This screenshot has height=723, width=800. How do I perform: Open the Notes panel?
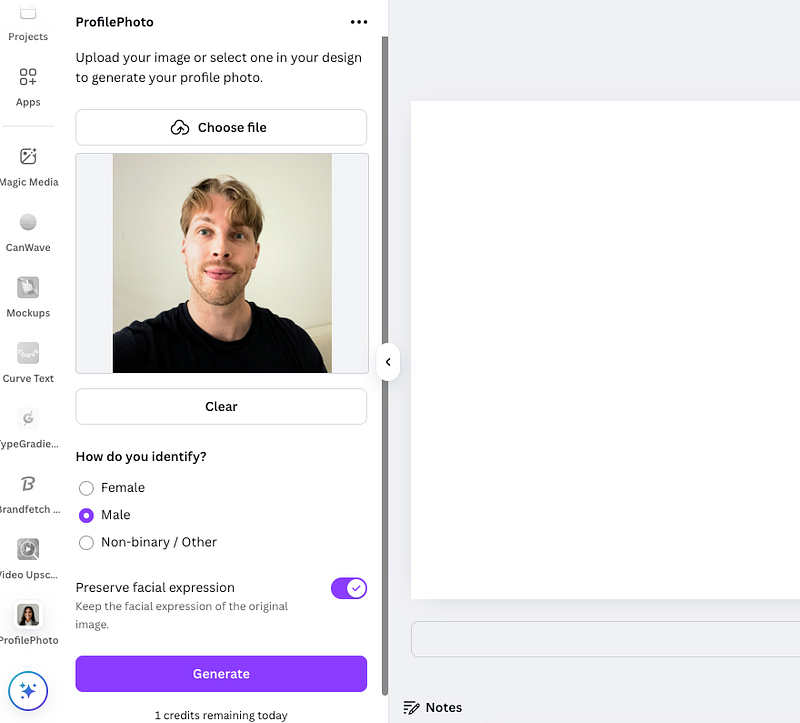[x=433, y=707]
